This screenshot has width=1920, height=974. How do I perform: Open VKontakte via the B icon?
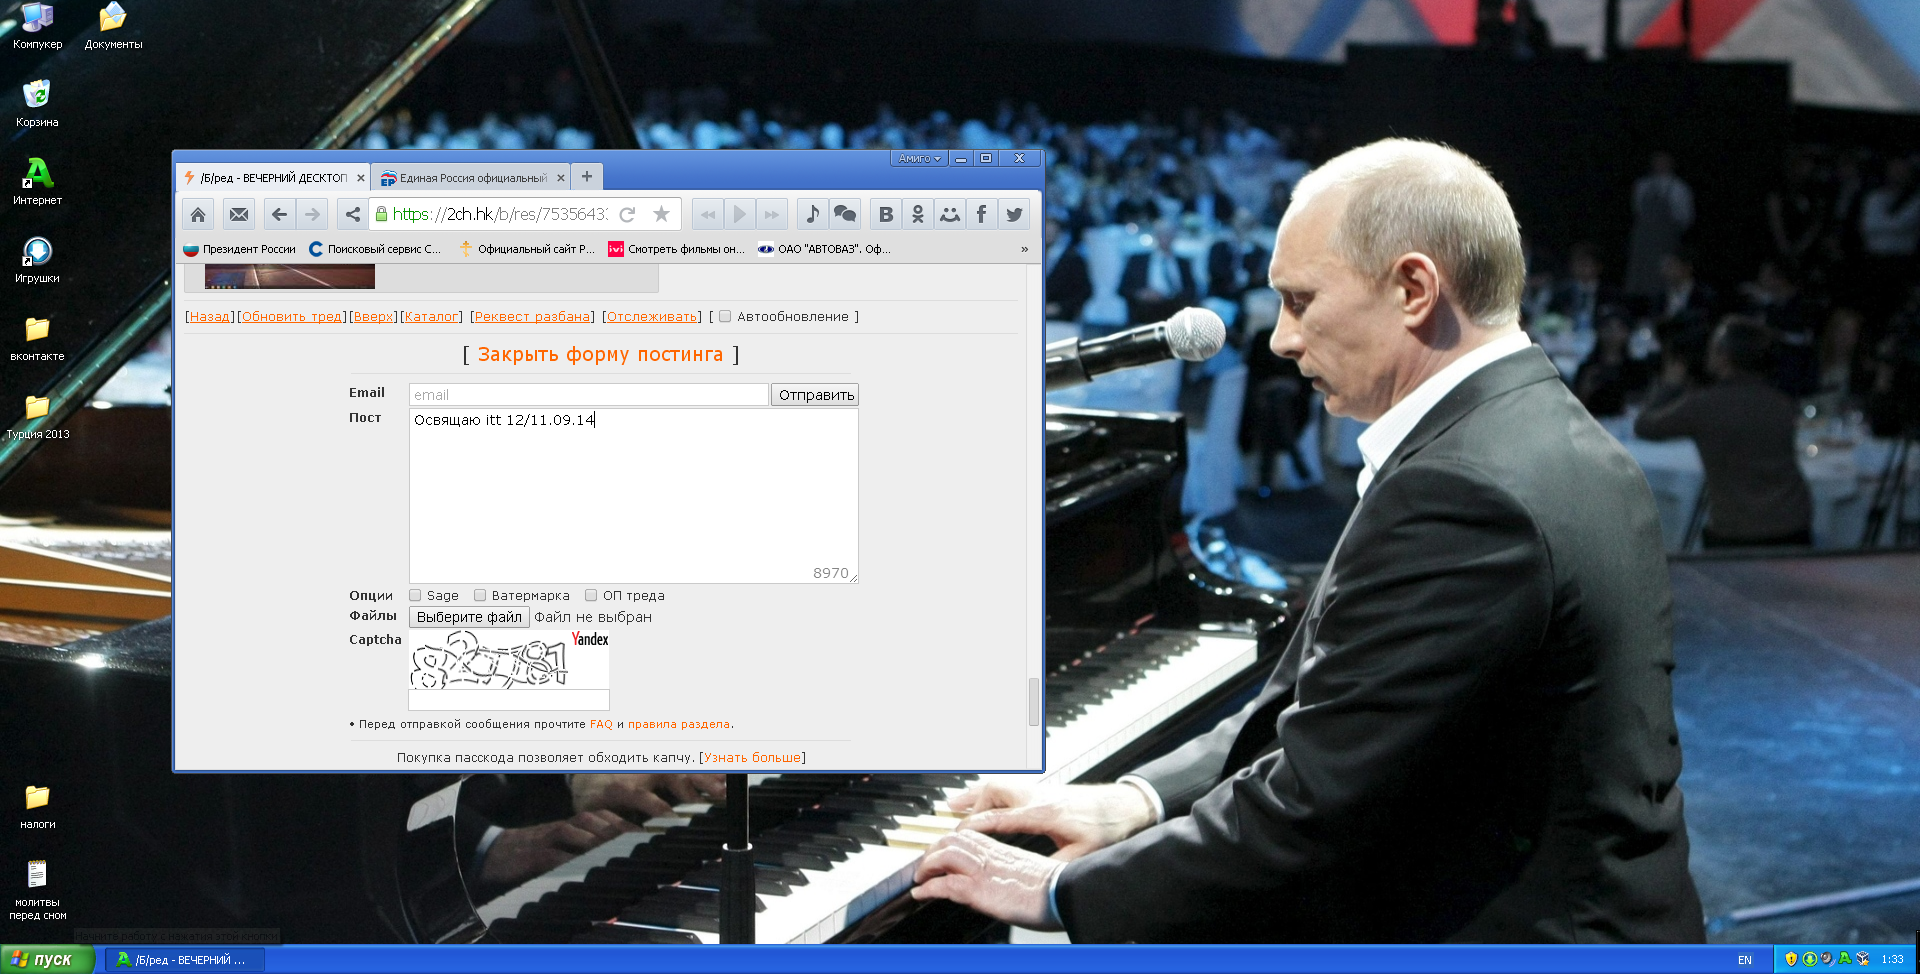pos(886,214)
